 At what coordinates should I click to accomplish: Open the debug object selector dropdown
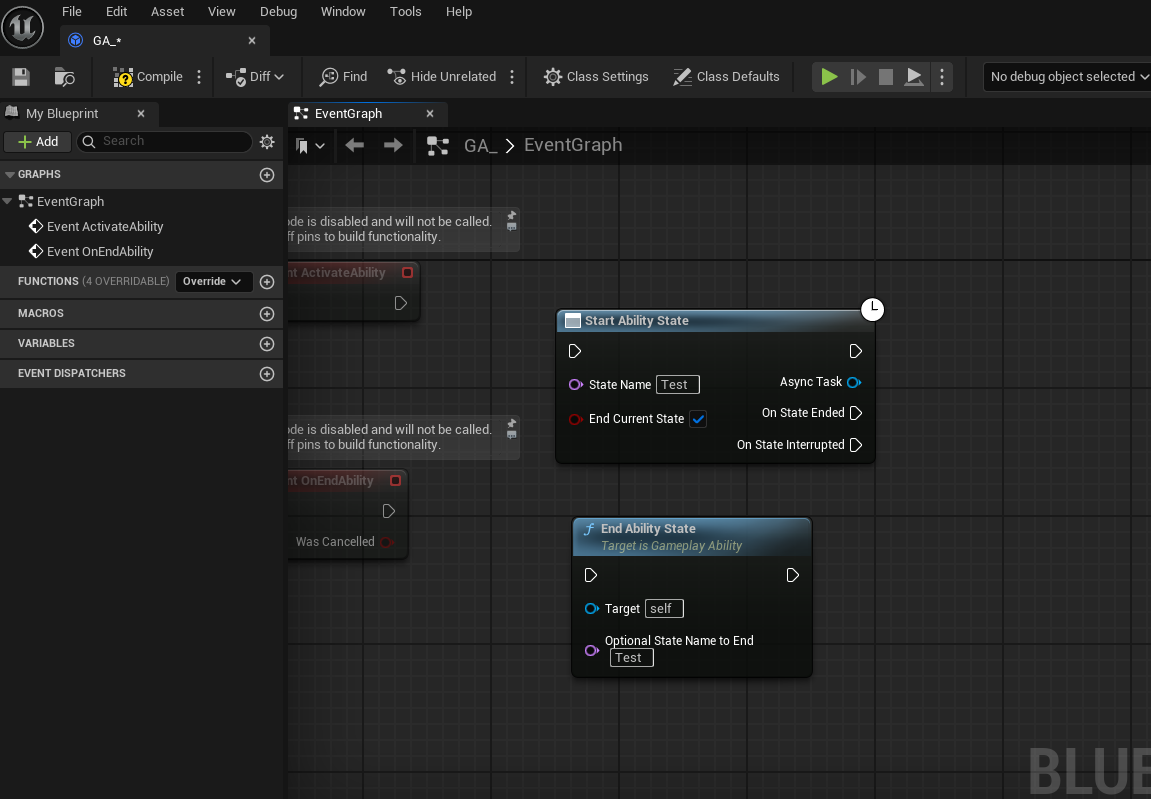1068,76
